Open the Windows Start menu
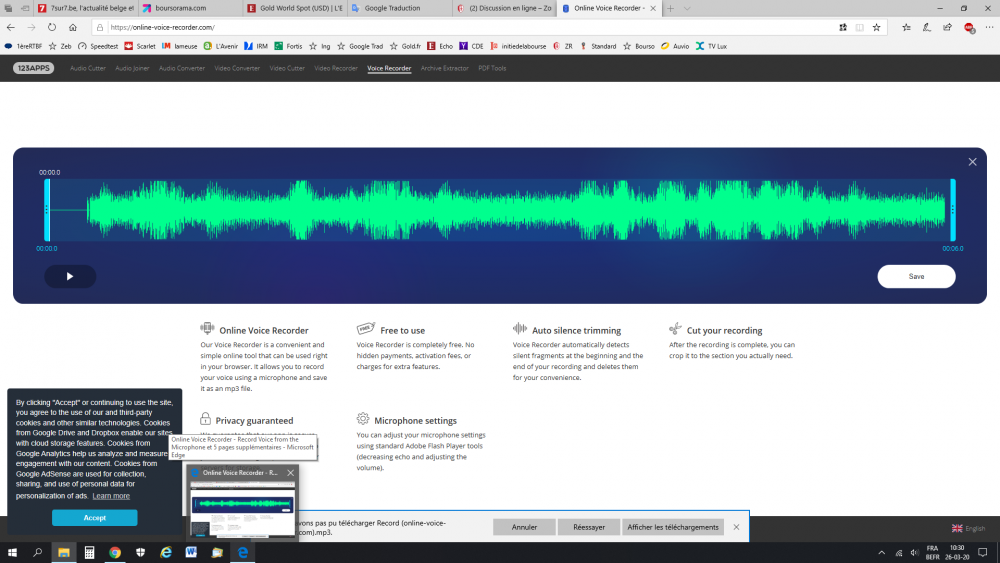The image size is (1000, 563). coord(13,552)
